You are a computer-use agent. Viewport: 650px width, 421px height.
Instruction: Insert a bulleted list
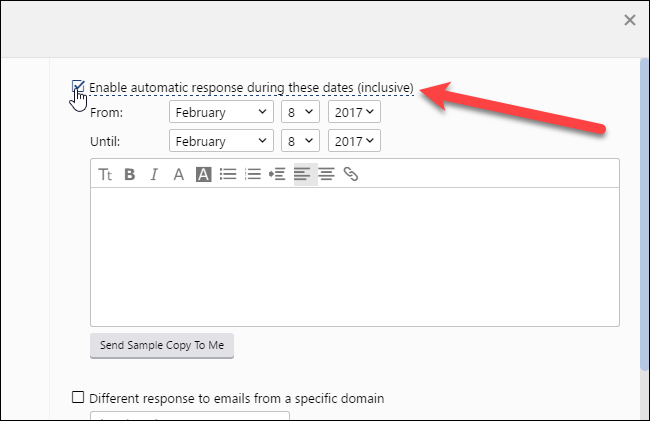[x=228, y=174]
